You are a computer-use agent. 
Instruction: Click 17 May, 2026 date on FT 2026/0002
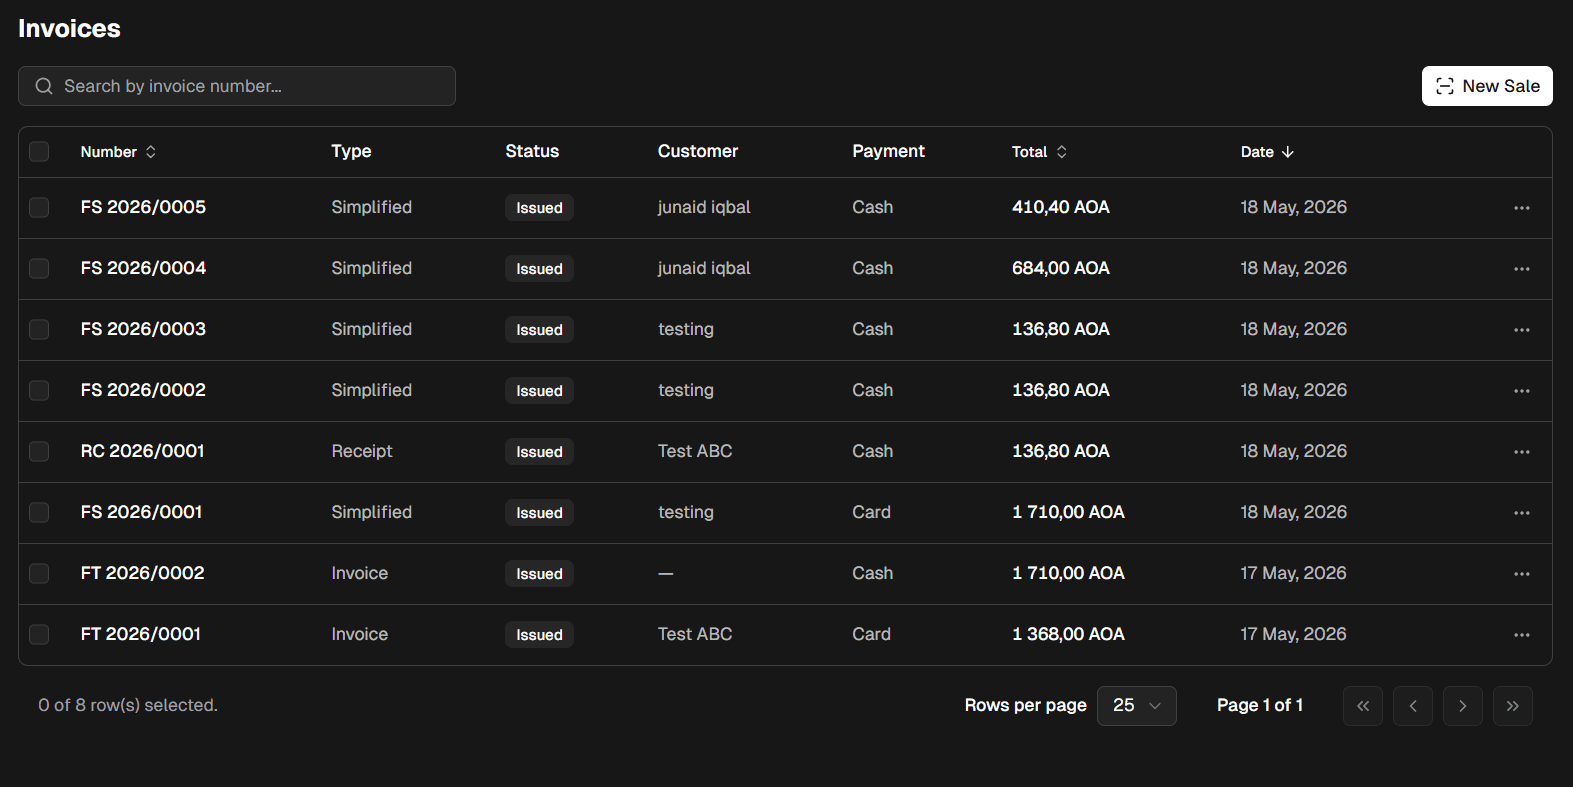[1293, 573]
